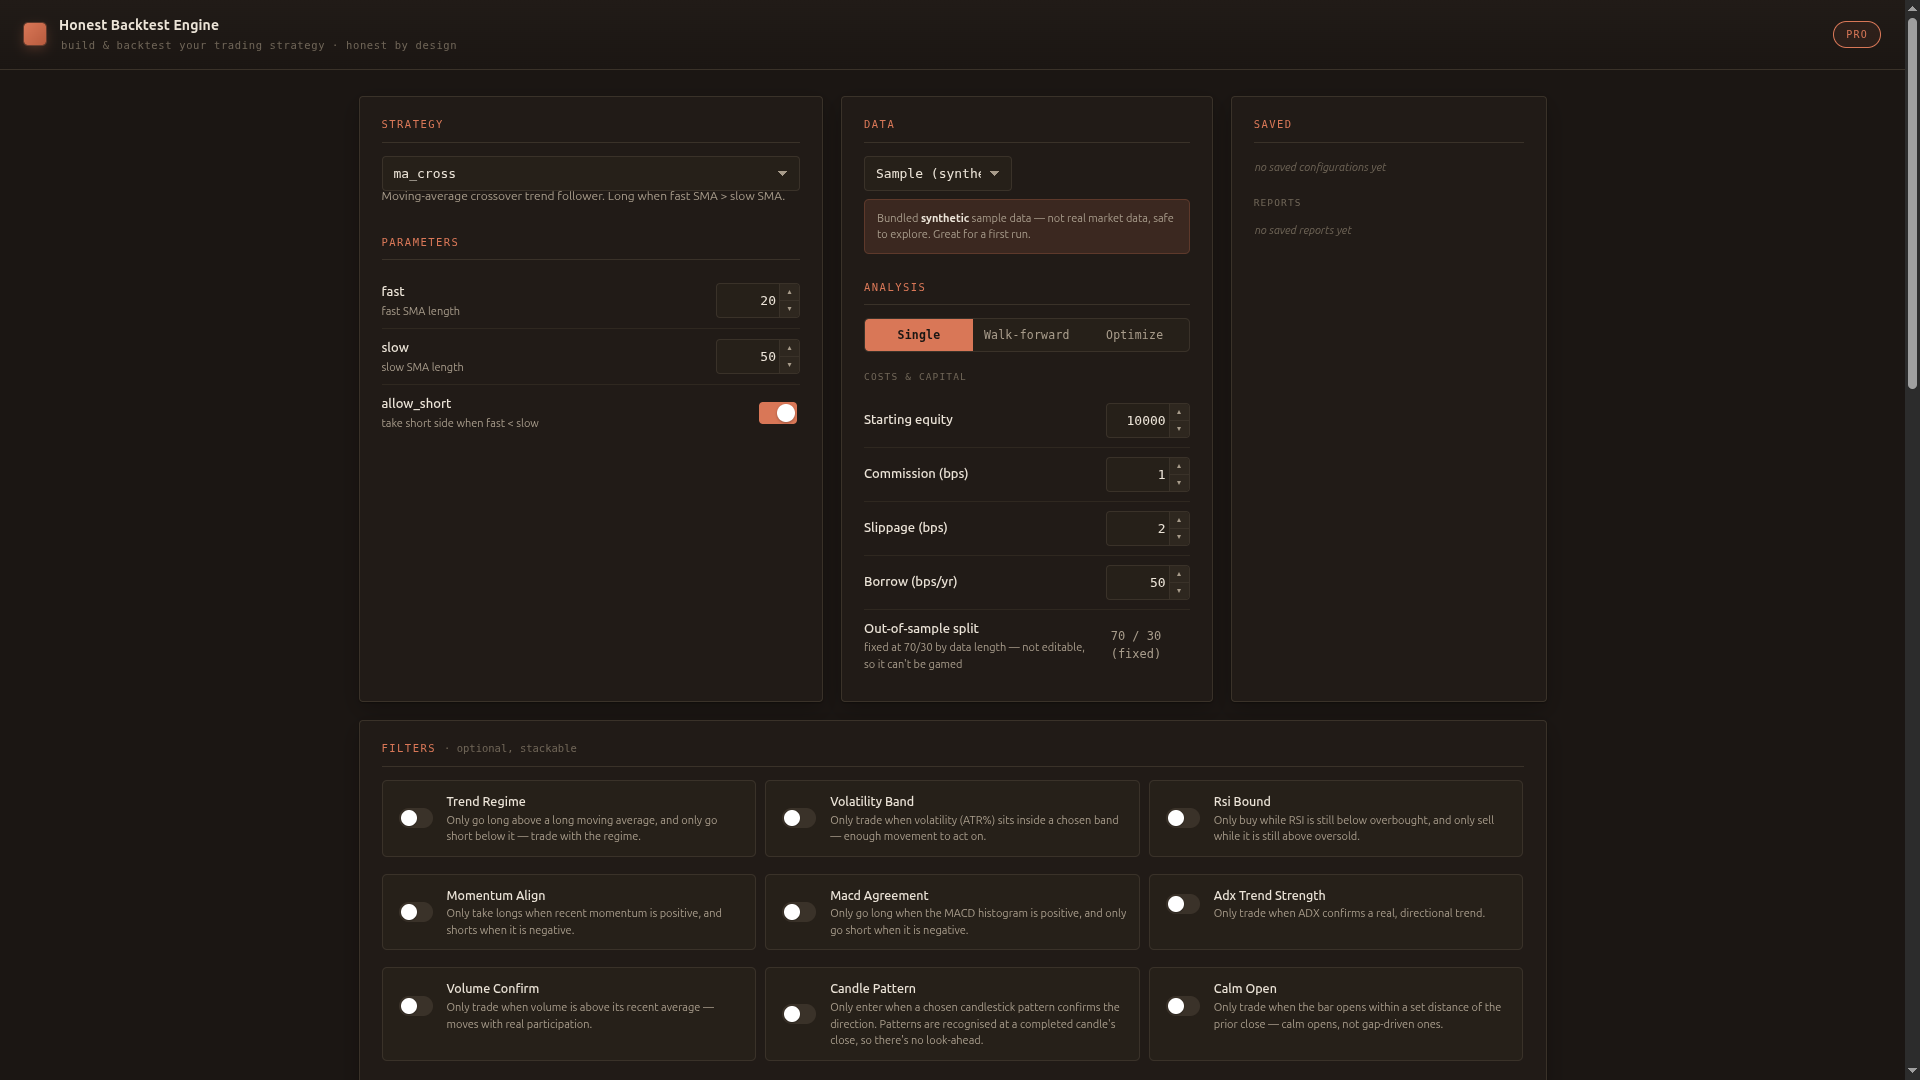Screen dimensions: 1920x1080
Task: Increase Slippage bps value
Action: (x=1179, y=520)
